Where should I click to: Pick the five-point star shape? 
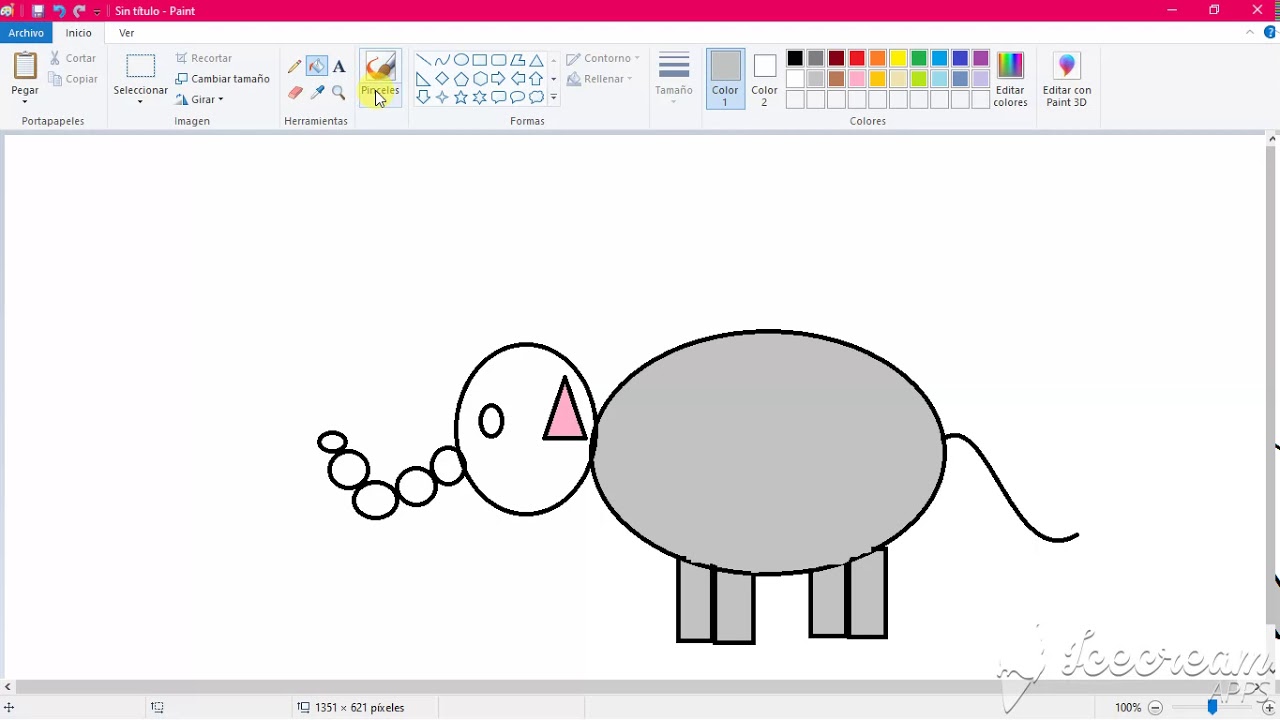461,97
